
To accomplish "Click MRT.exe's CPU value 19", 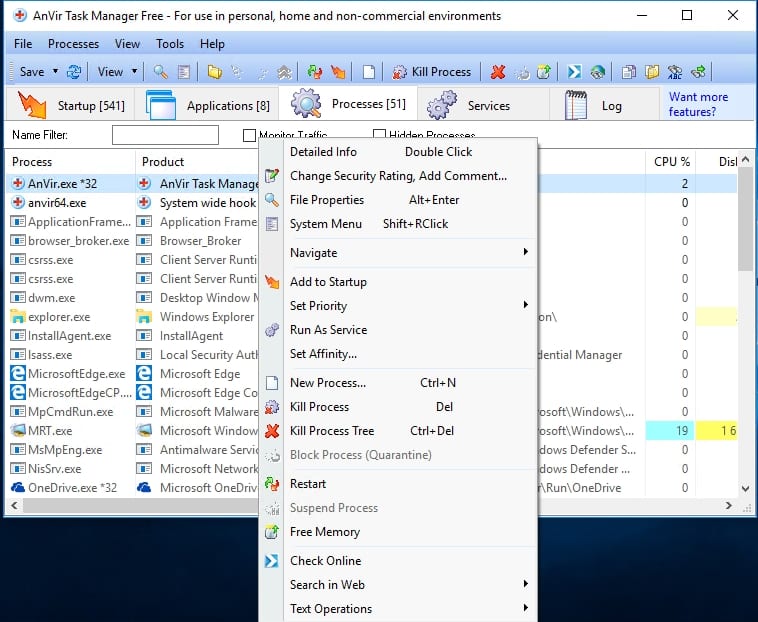I will coord(671,430).
